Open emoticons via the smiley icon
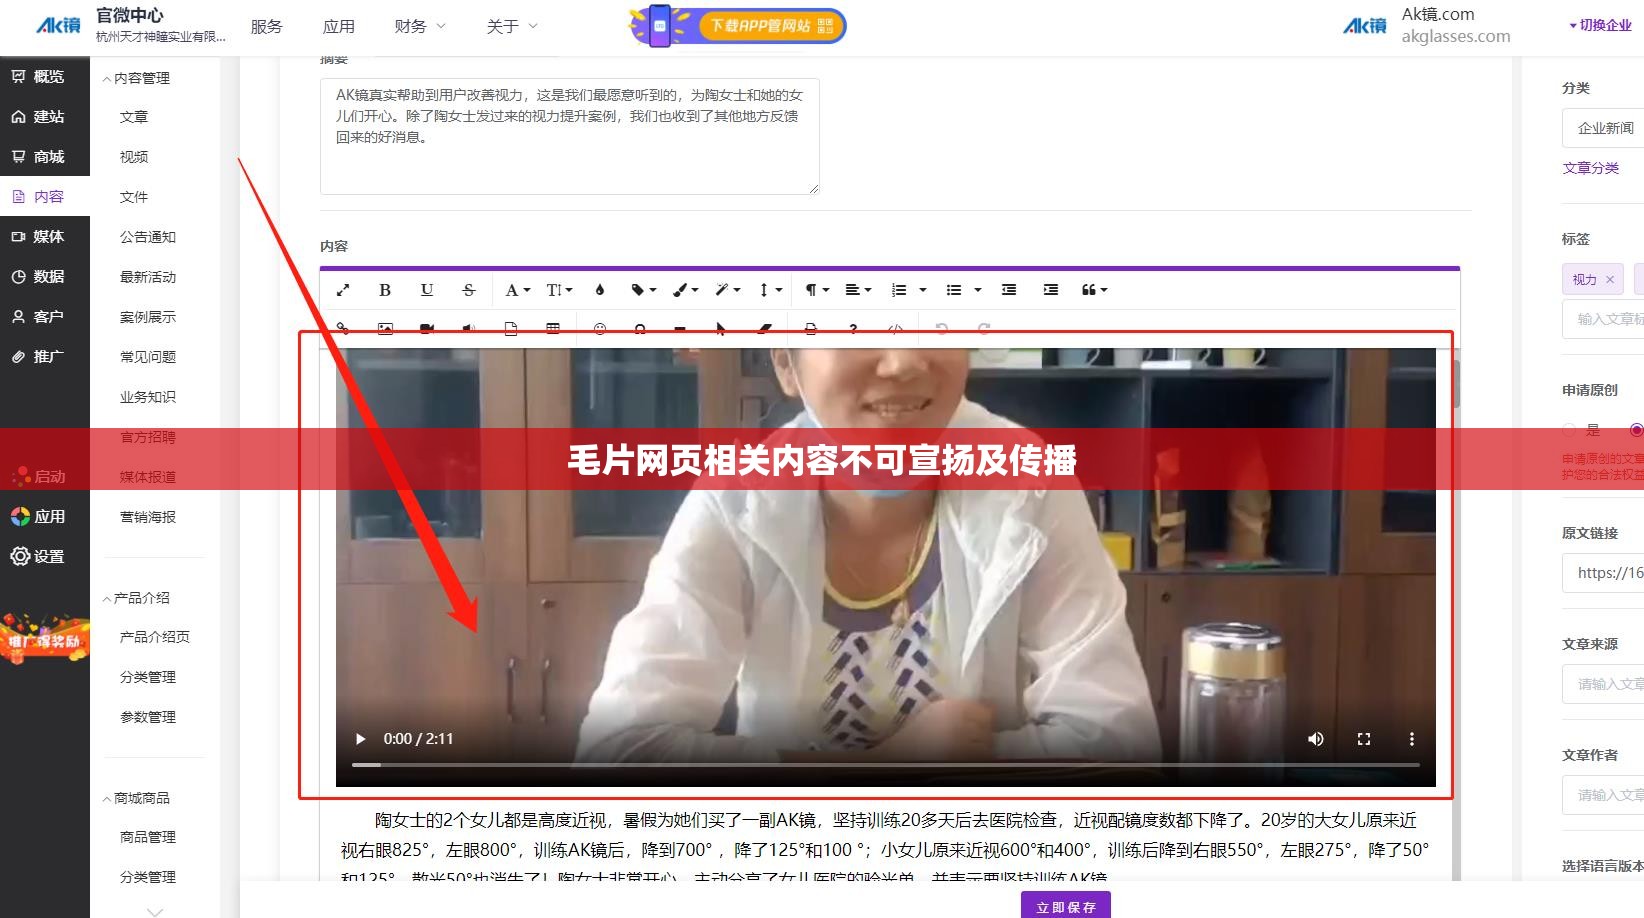The image size is (1644, 918). [600, 328]
